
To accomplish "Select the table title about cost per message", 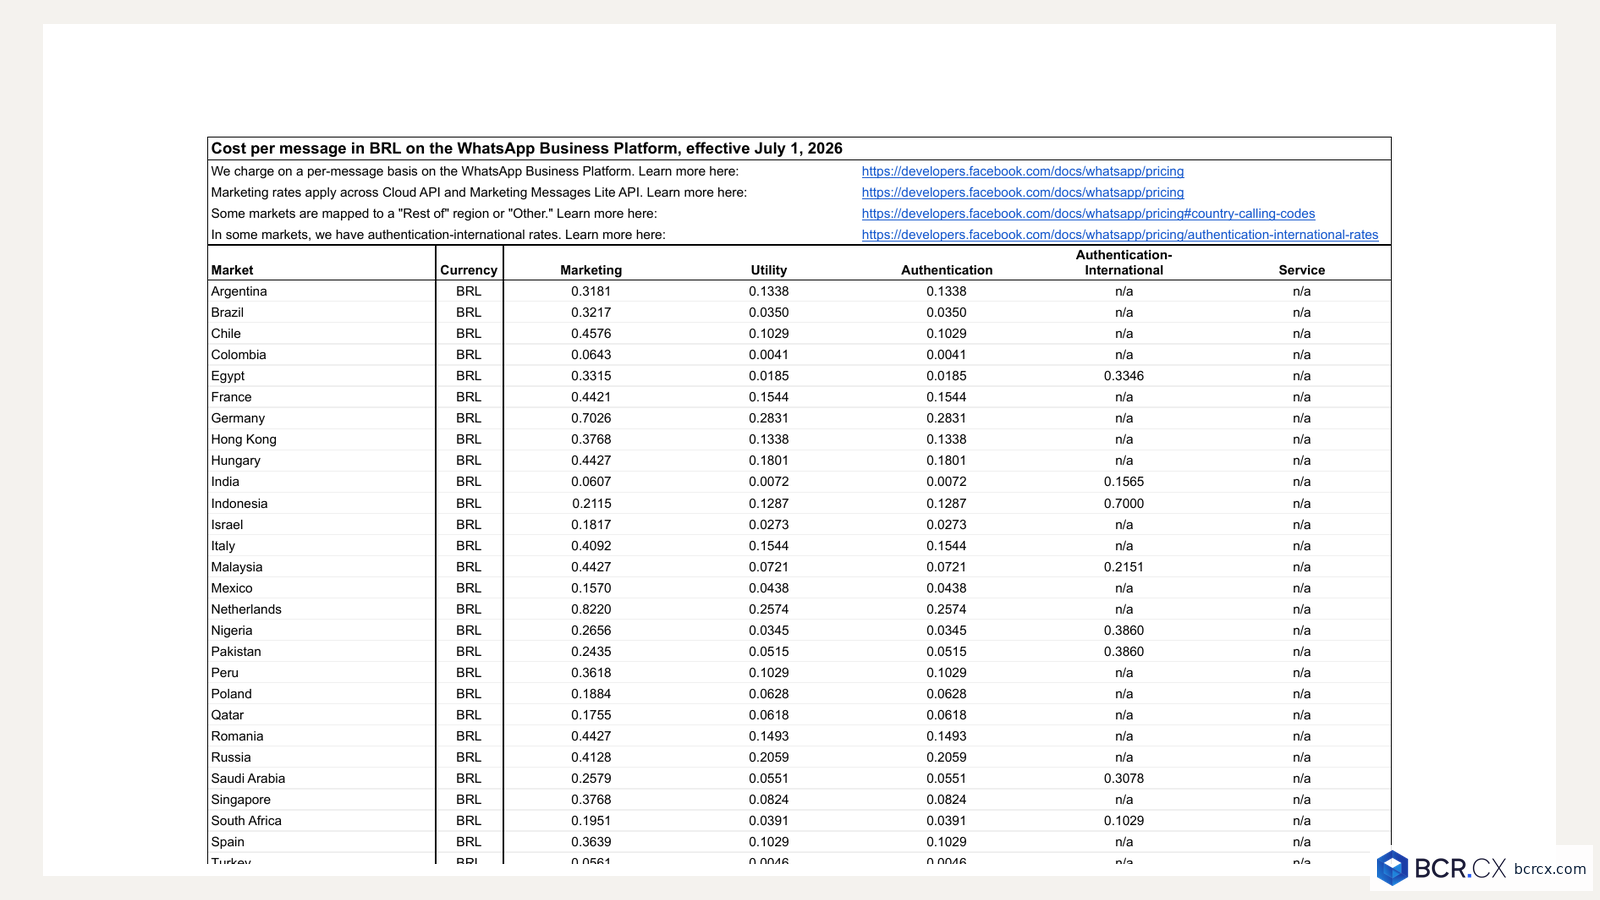I will point(527,148).
